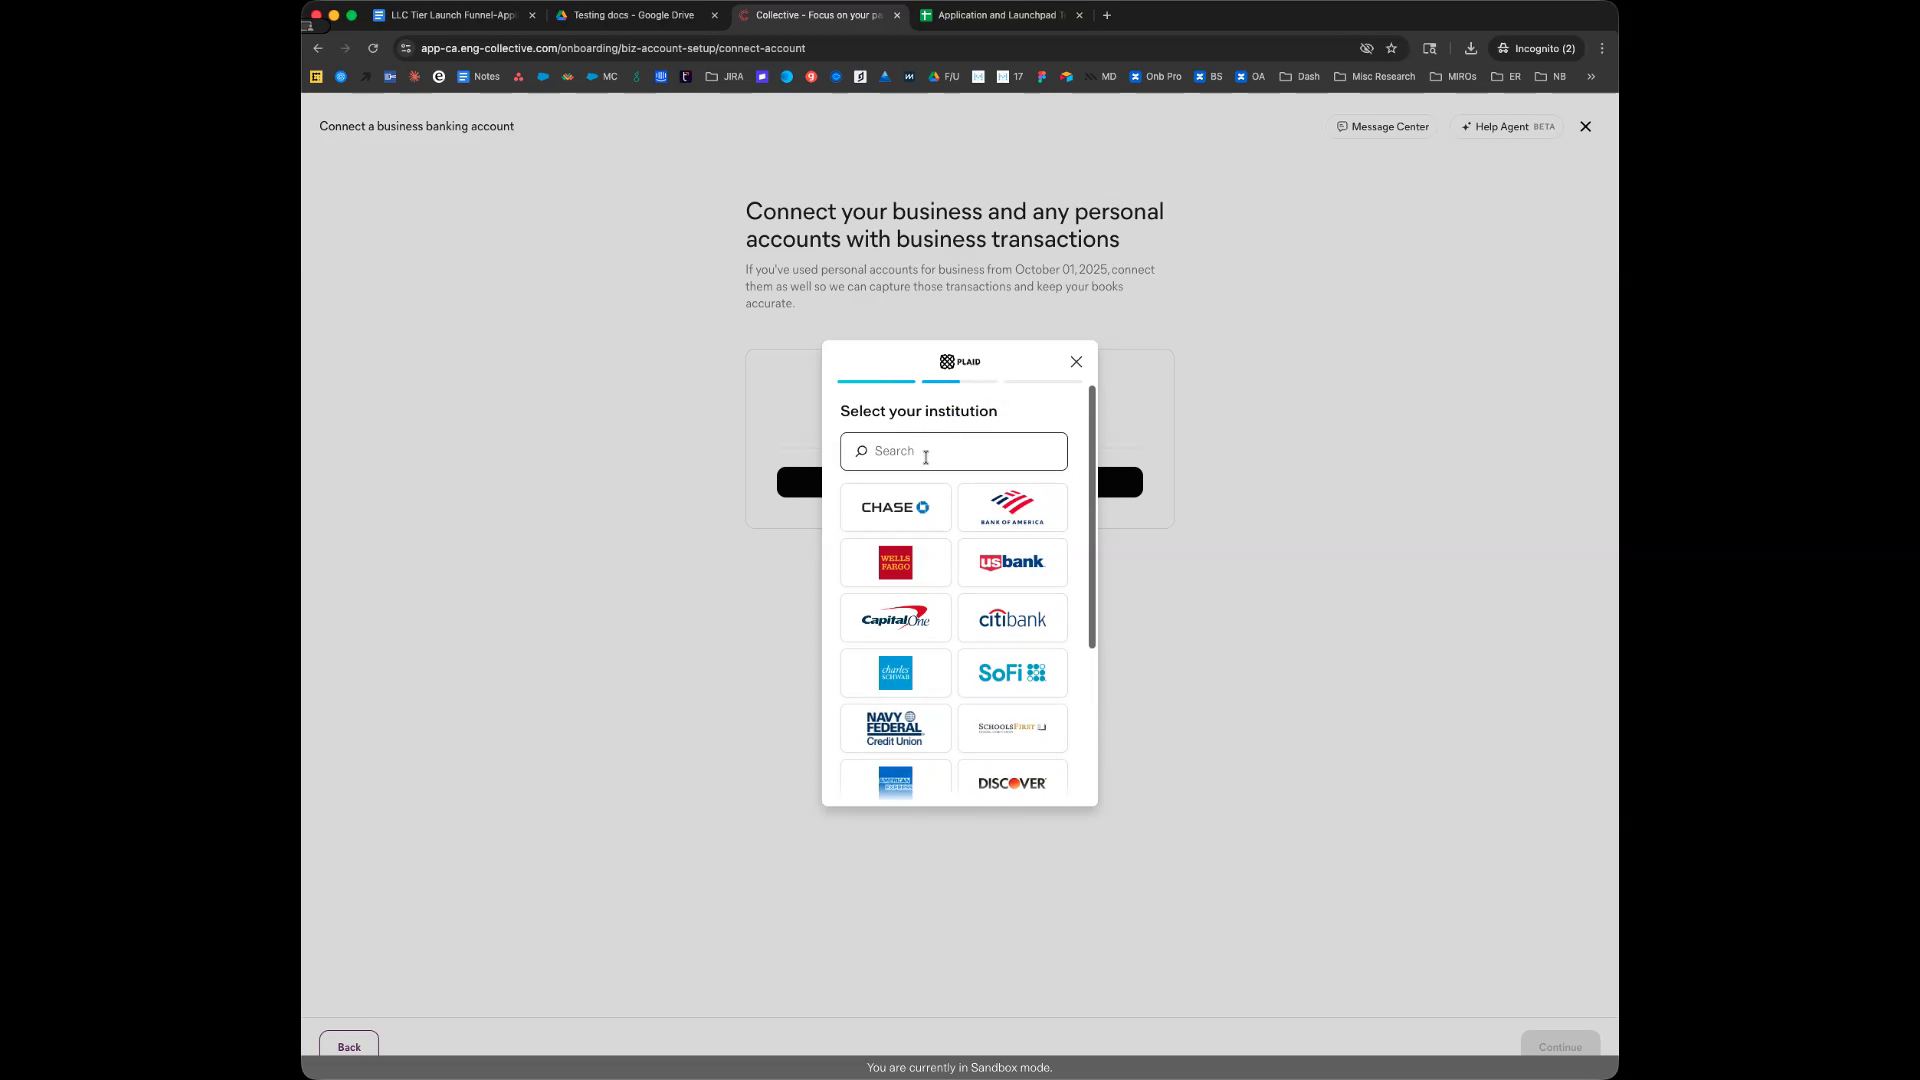This screenshot has height=1080, width=1920.
Task: Choose the Discover logo tile
Action: tap(1012, 782)
